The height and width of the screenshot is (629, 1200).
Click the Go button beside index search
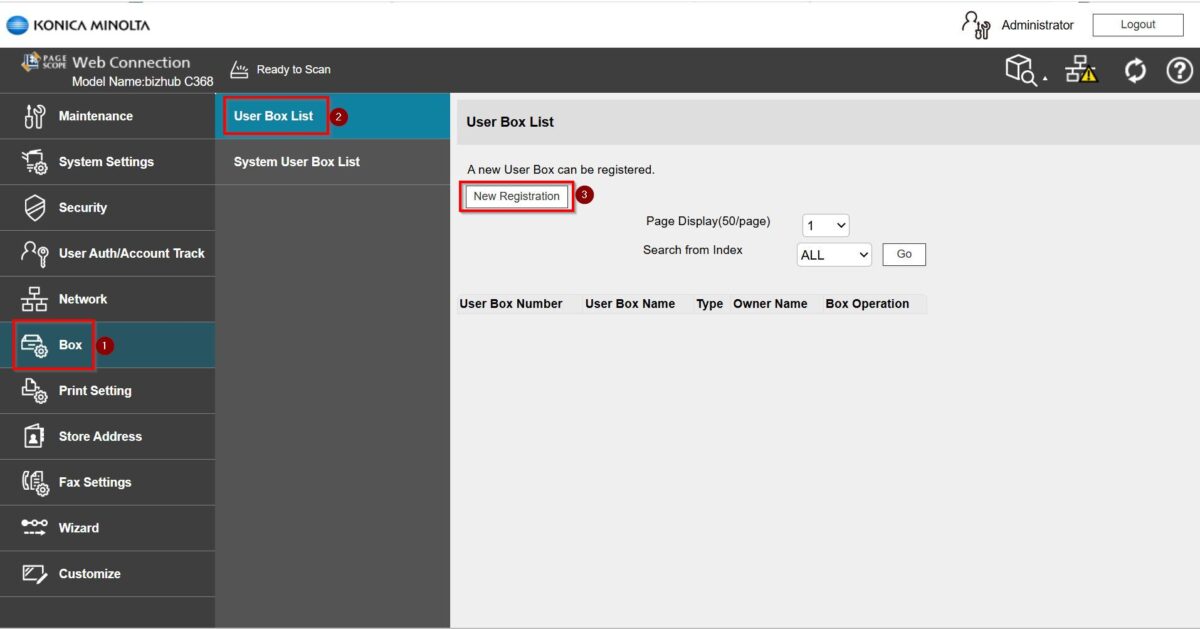904,255
